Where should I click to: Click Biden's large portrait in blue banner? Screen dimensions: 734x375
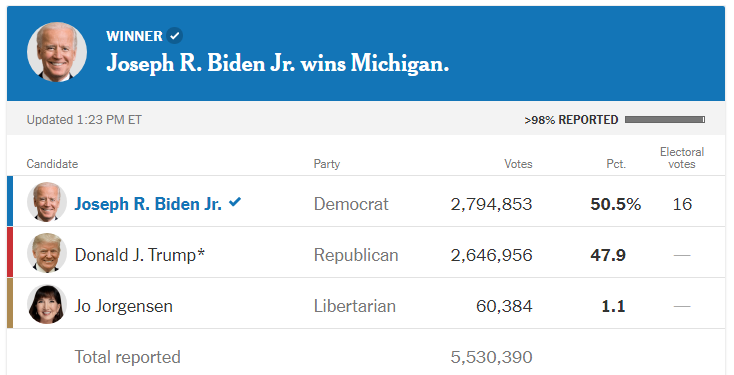[x=57, y=52]
